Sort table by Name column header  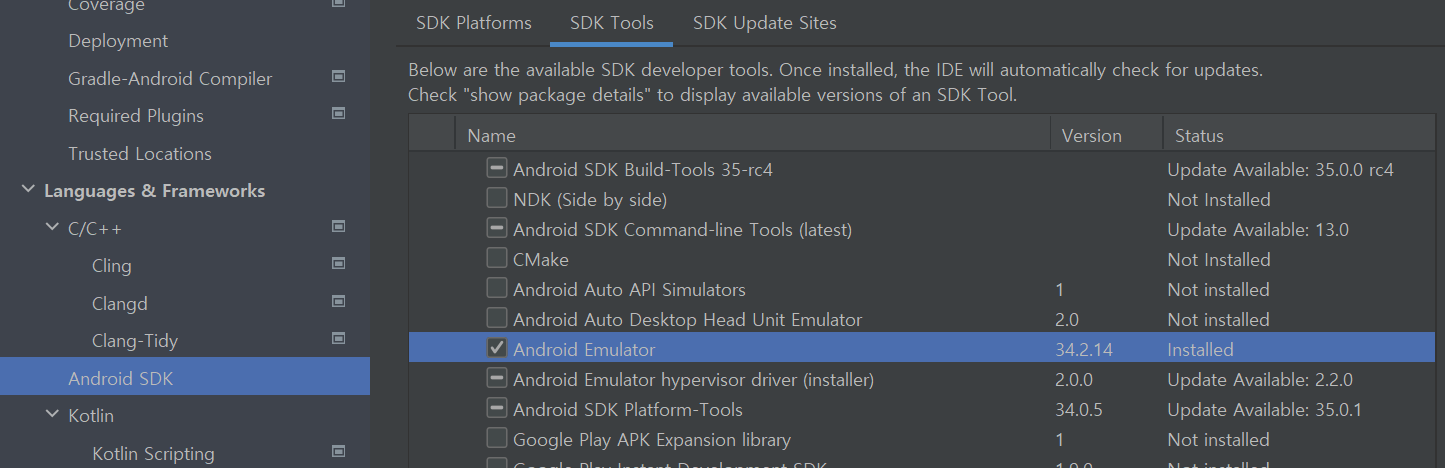click(752, 135)
